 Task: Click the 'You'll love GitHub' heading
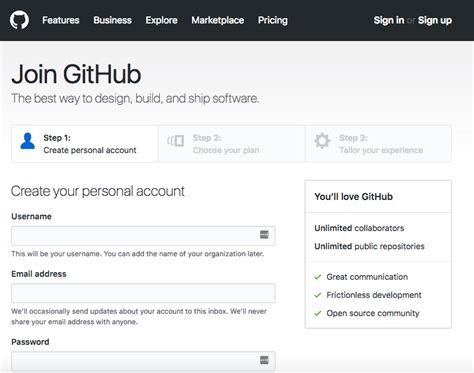(354, 197)
